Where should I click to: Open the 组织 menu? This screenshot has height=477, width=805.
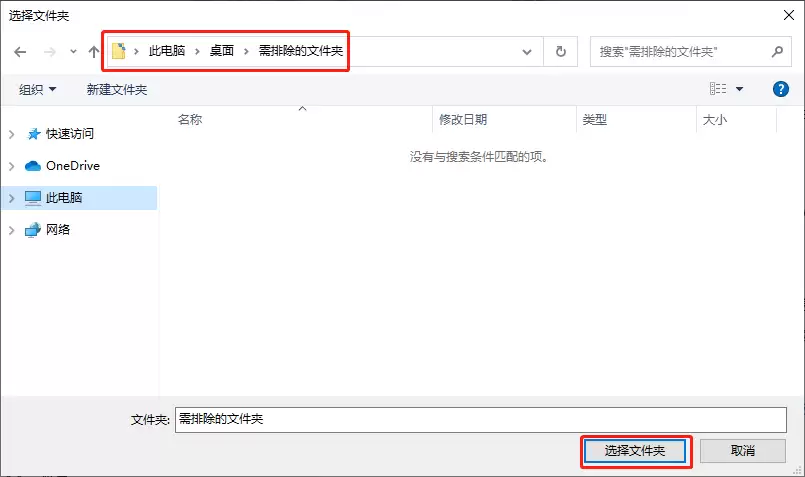pos(38,90)
